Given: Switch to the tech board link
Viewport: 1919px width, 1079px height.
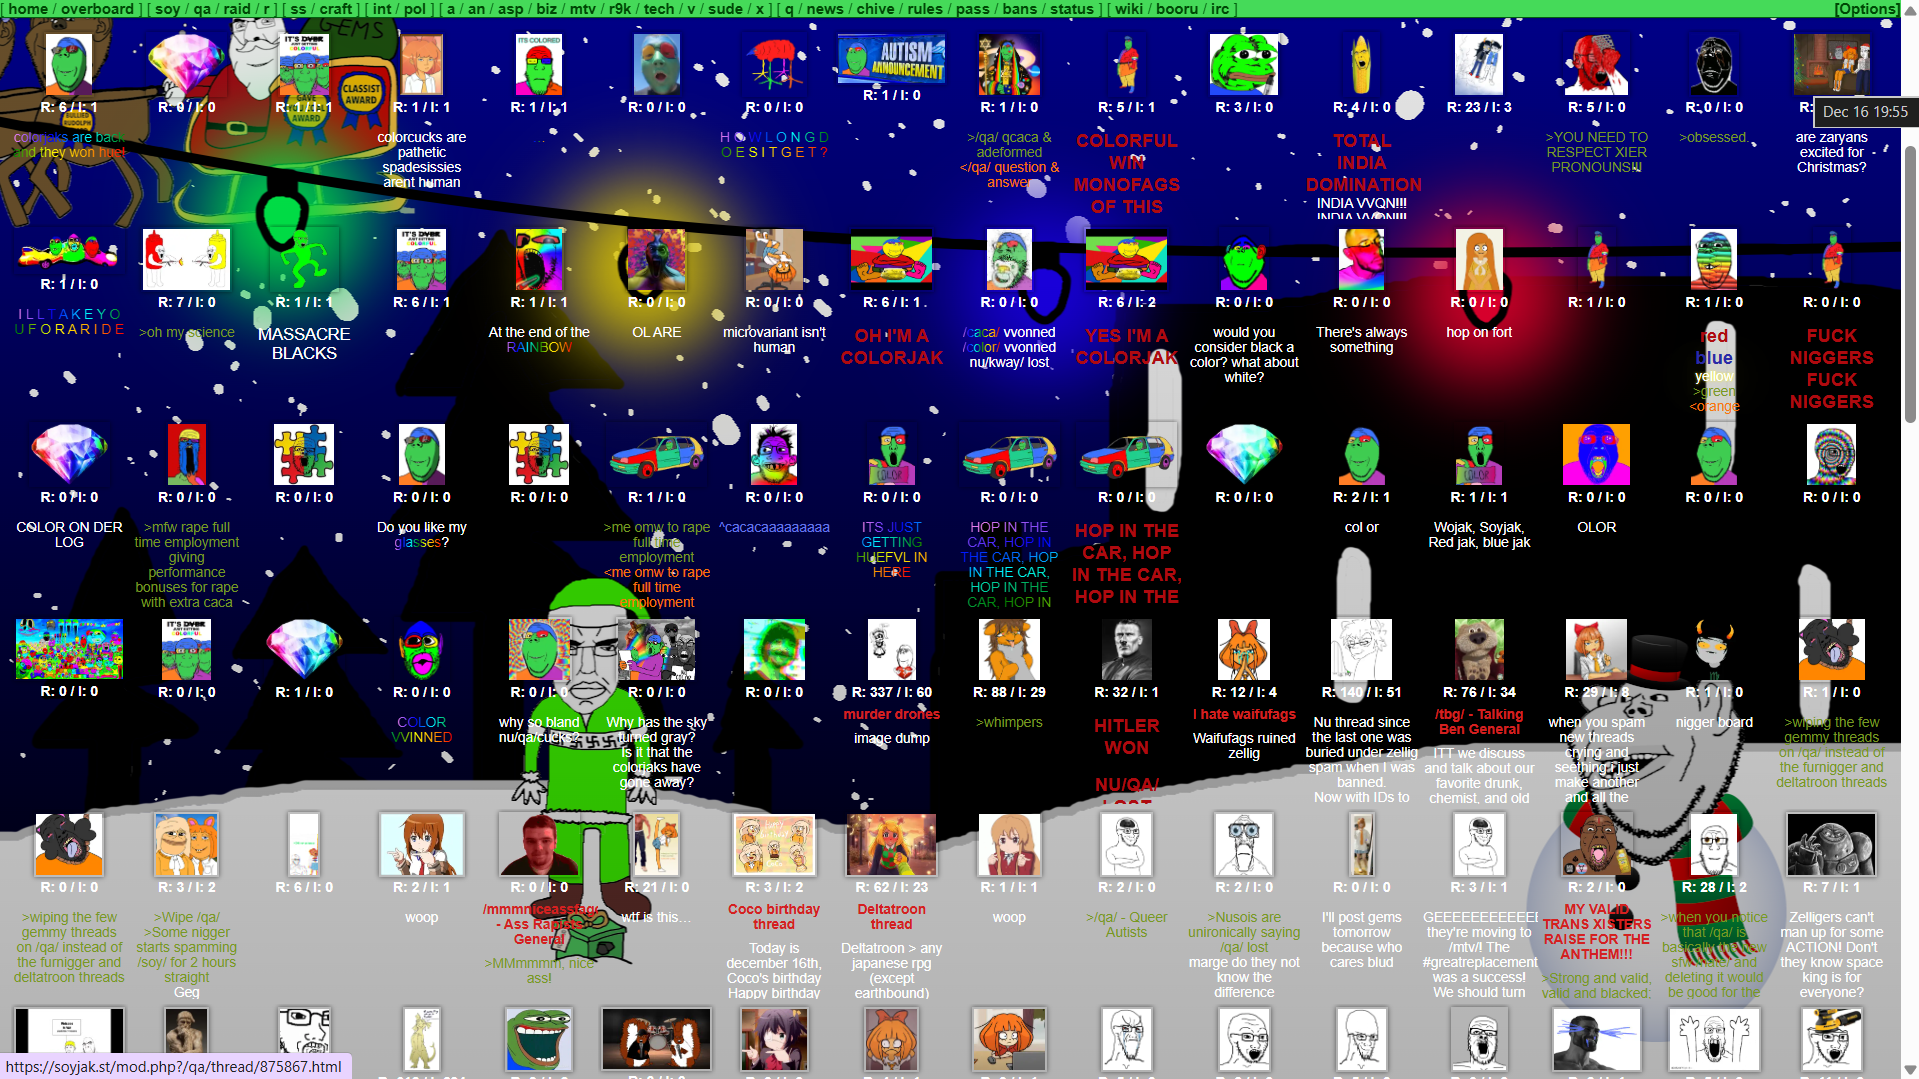Looking at the screenshot, I should (x=658, y=9).
